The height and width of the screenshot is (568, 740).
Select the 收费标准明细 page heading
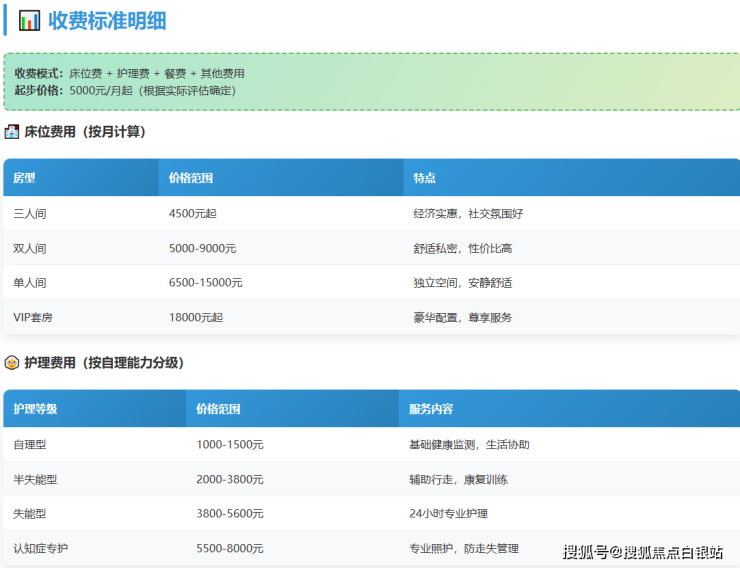pos(107,21)
